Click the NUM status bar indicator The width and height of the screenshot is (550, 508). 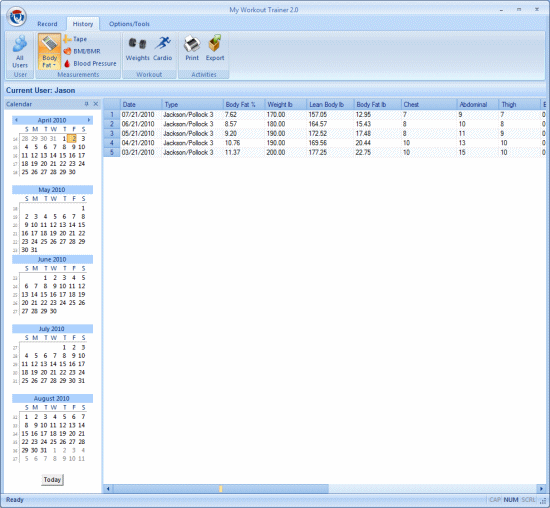pyautogui.click(x=511, y=500)
